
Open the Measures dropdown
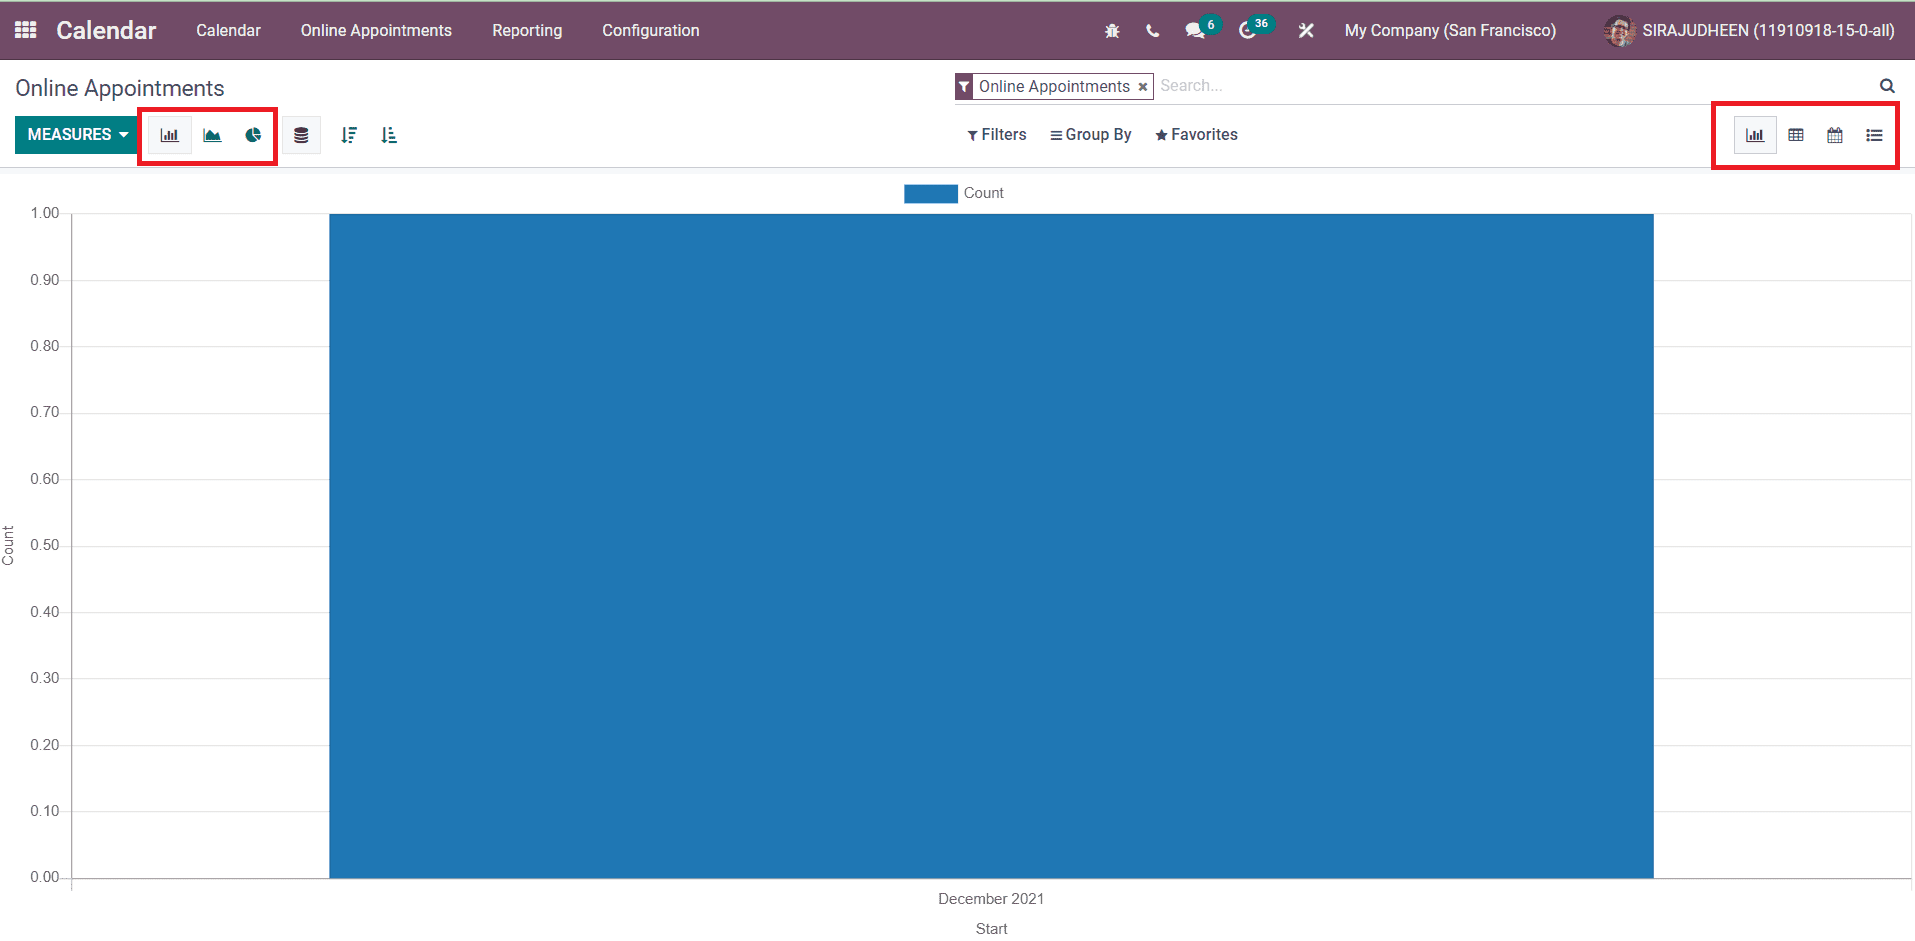(x=76, y=134)
